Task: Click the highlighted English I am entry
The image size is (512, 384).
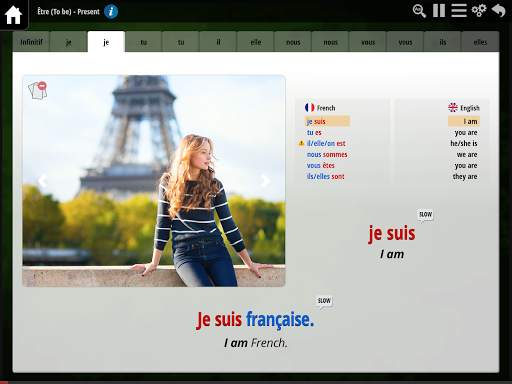Action: (x=464, y=121)
